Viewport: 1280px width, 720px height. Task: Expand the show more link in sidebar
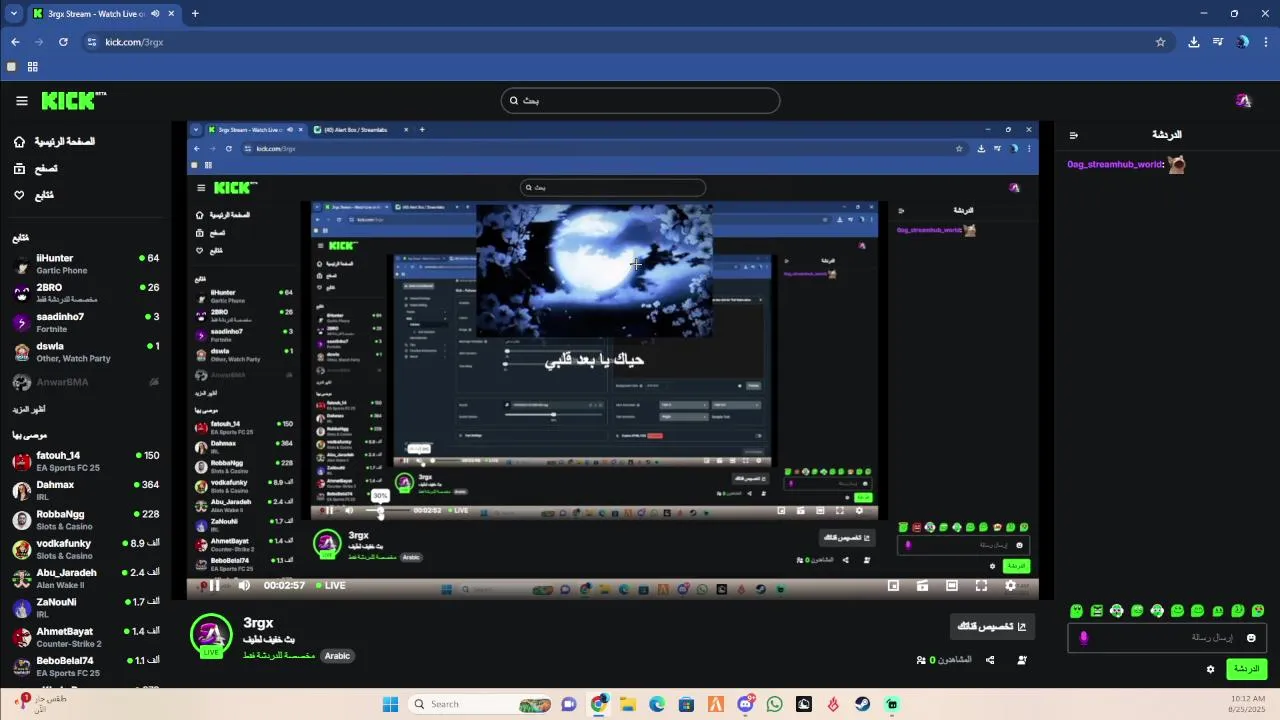29,410
